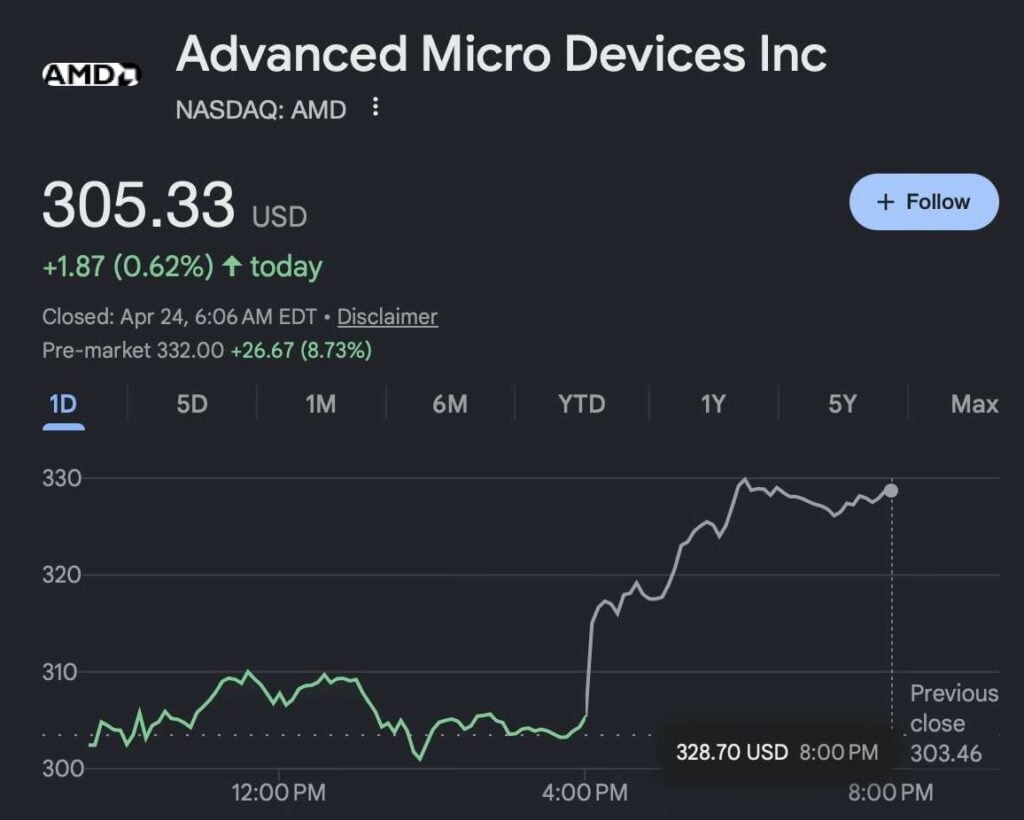Click the green up arrow beside today
The height and width of the screenshot is (820, 1024).
232,266
